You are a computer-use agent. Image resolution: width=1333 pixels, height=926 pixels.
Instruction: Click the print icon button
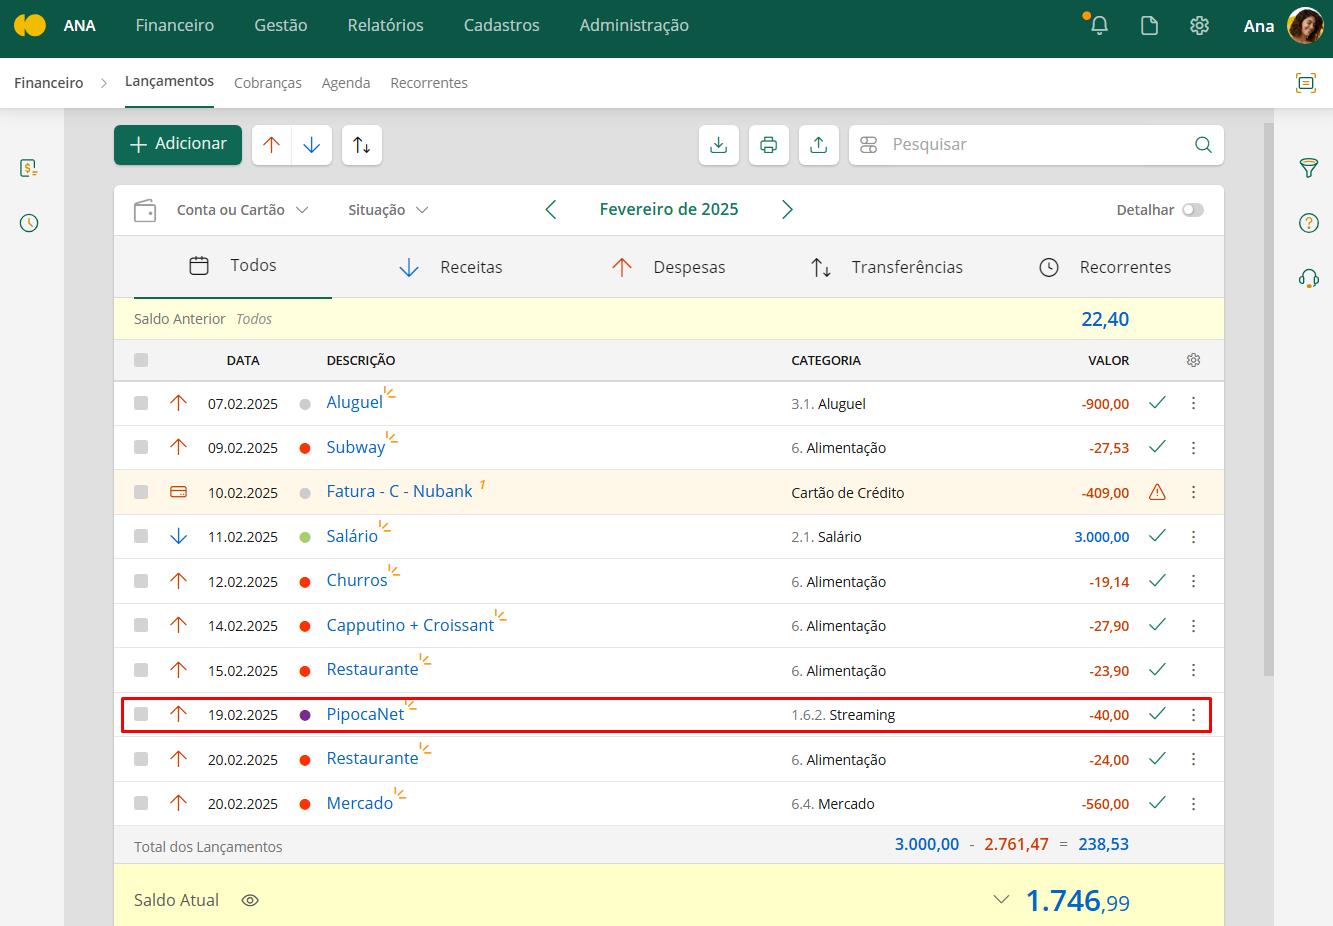tap(768, 145)
